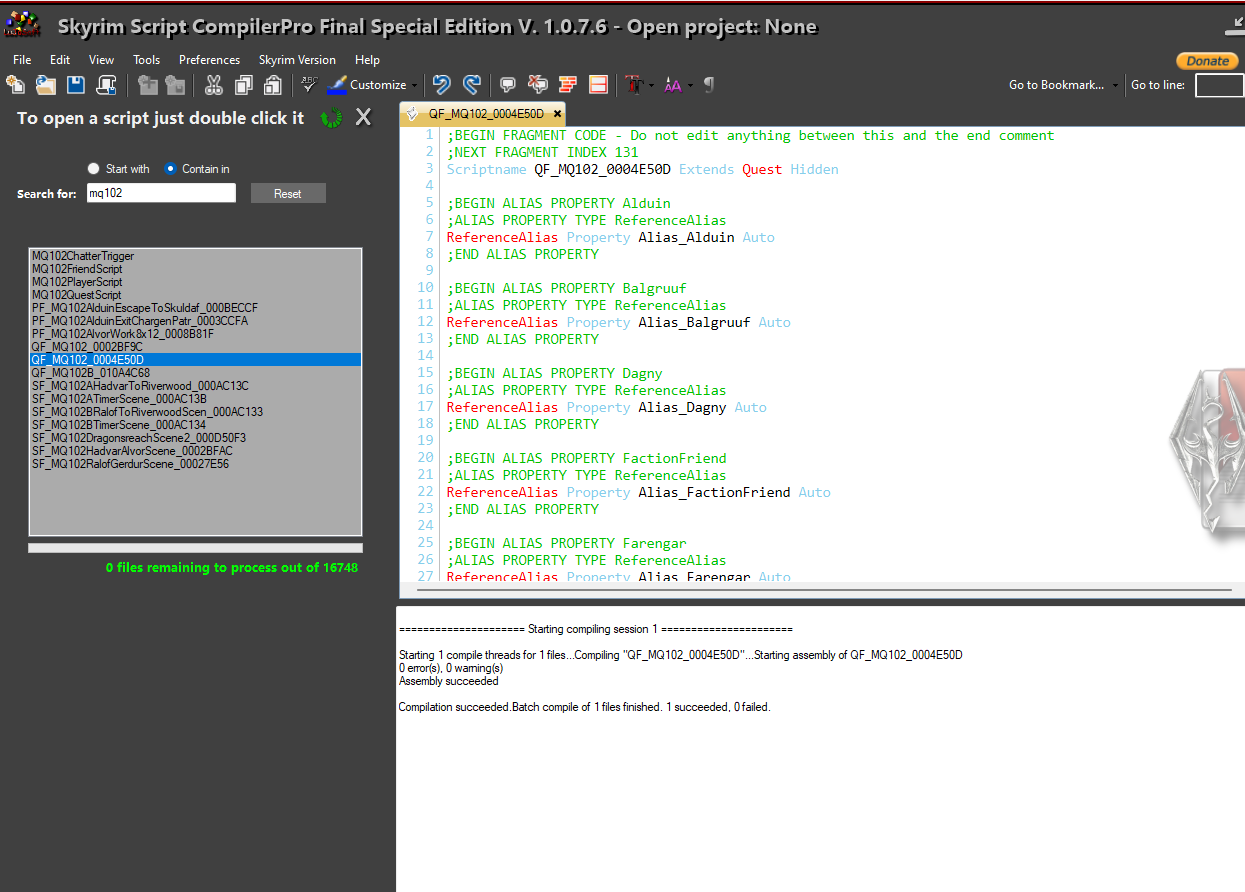Click the Comment speech bubble icon
The height and width of the screenshot is (892, 1245).
click(508, 85)
